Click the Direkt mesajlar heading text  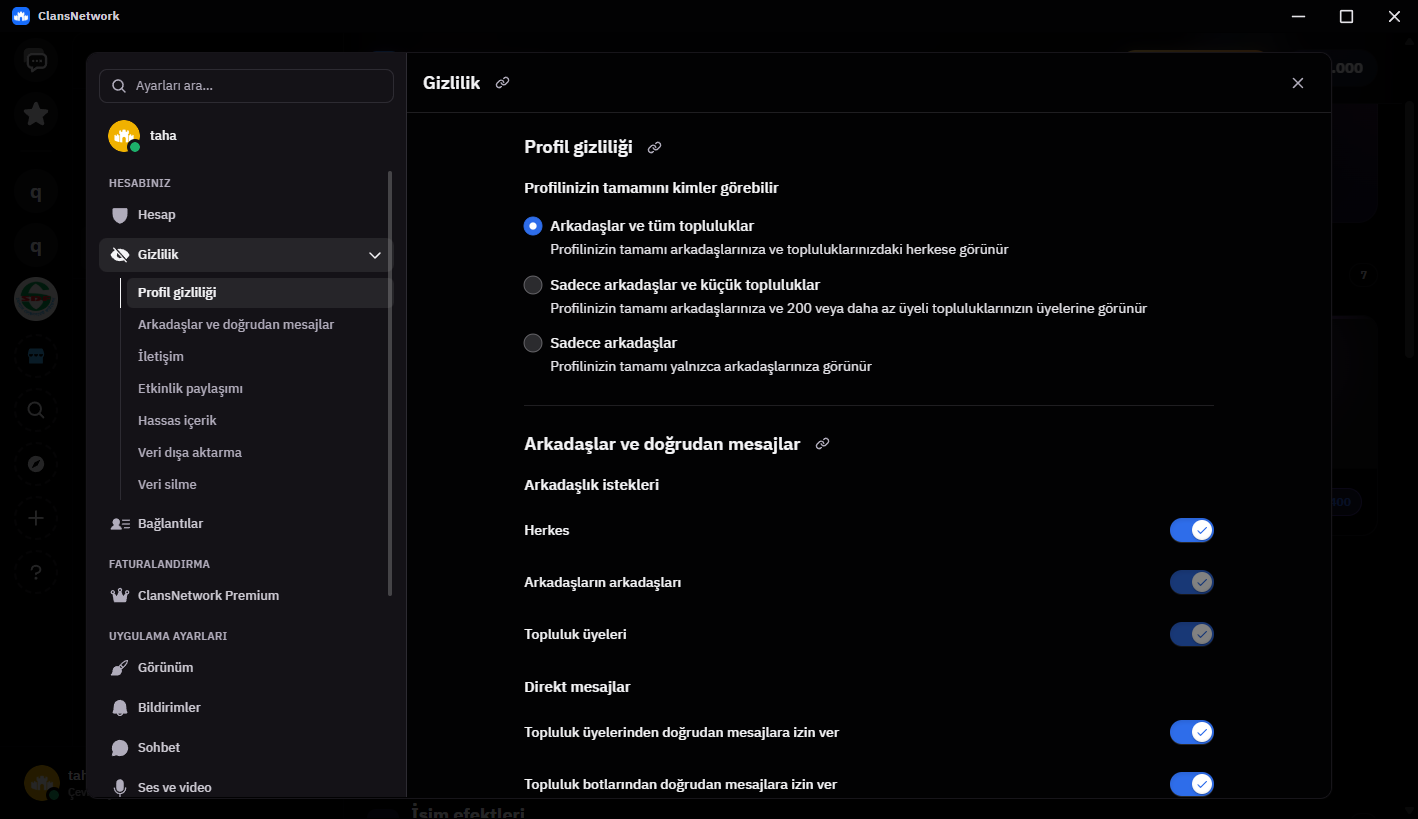[x=577, y=687]
